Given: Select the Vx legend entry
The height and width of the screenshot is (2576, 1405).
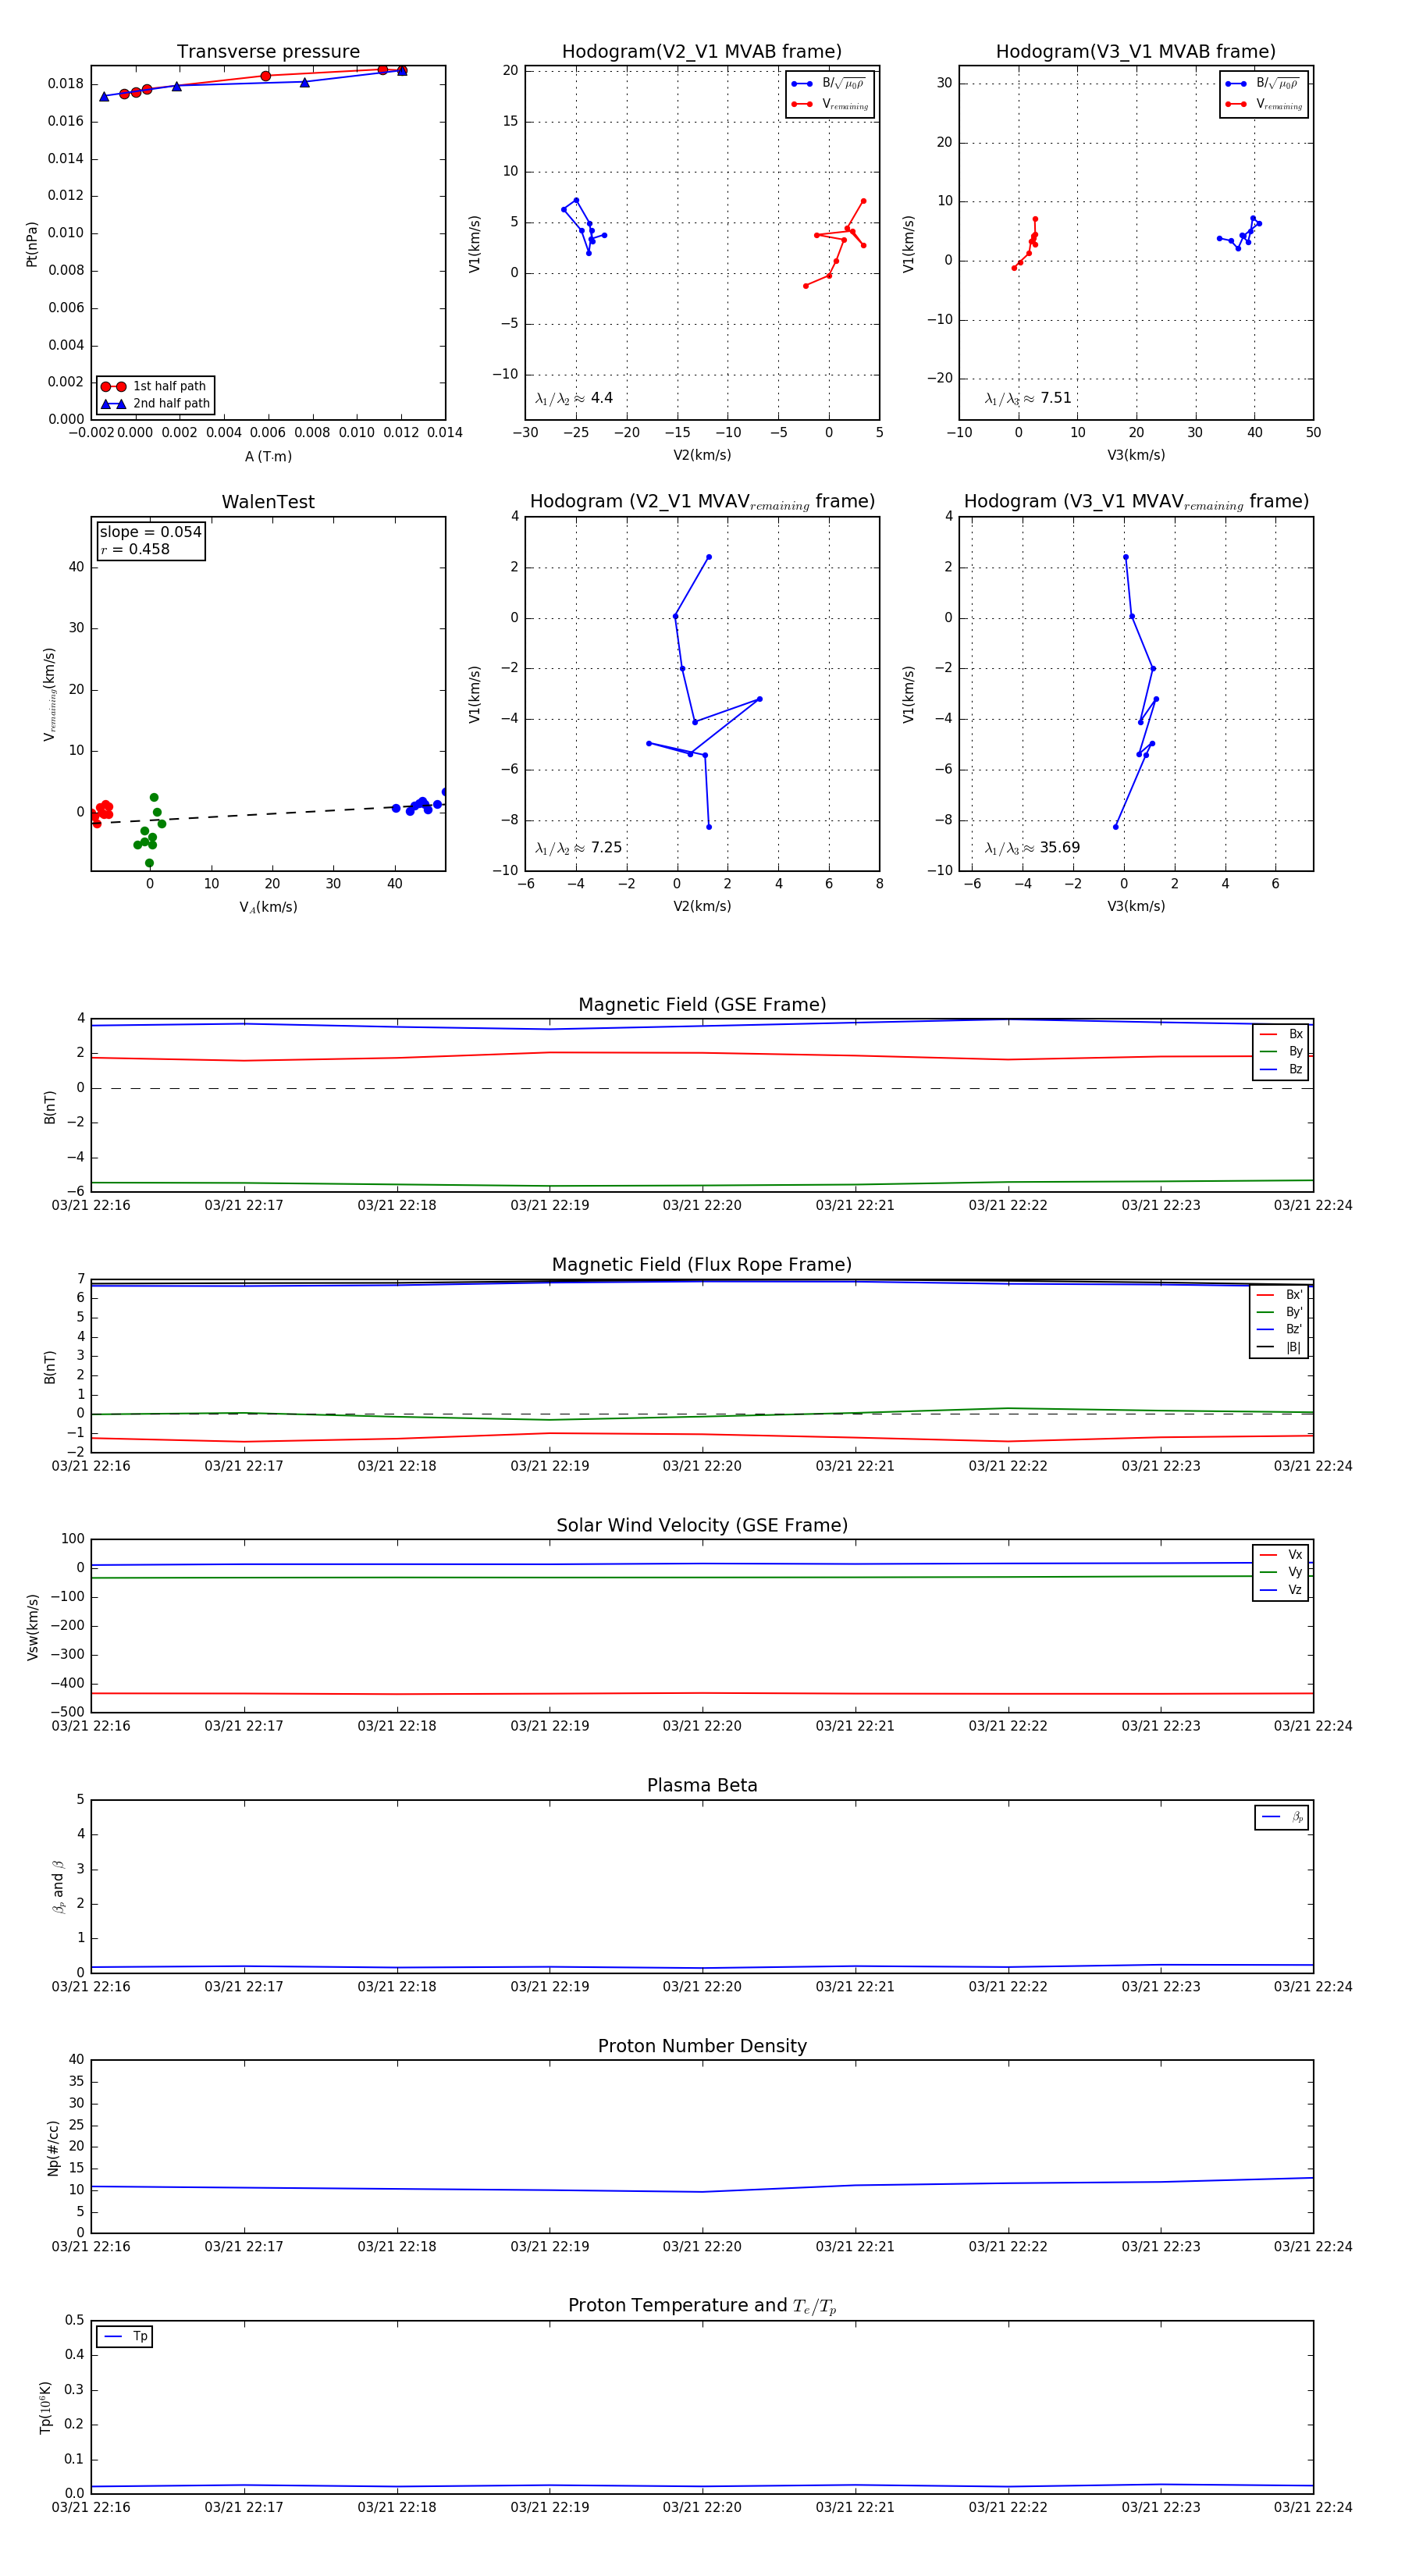Looking at the screenshot, I should 1281,1555.
